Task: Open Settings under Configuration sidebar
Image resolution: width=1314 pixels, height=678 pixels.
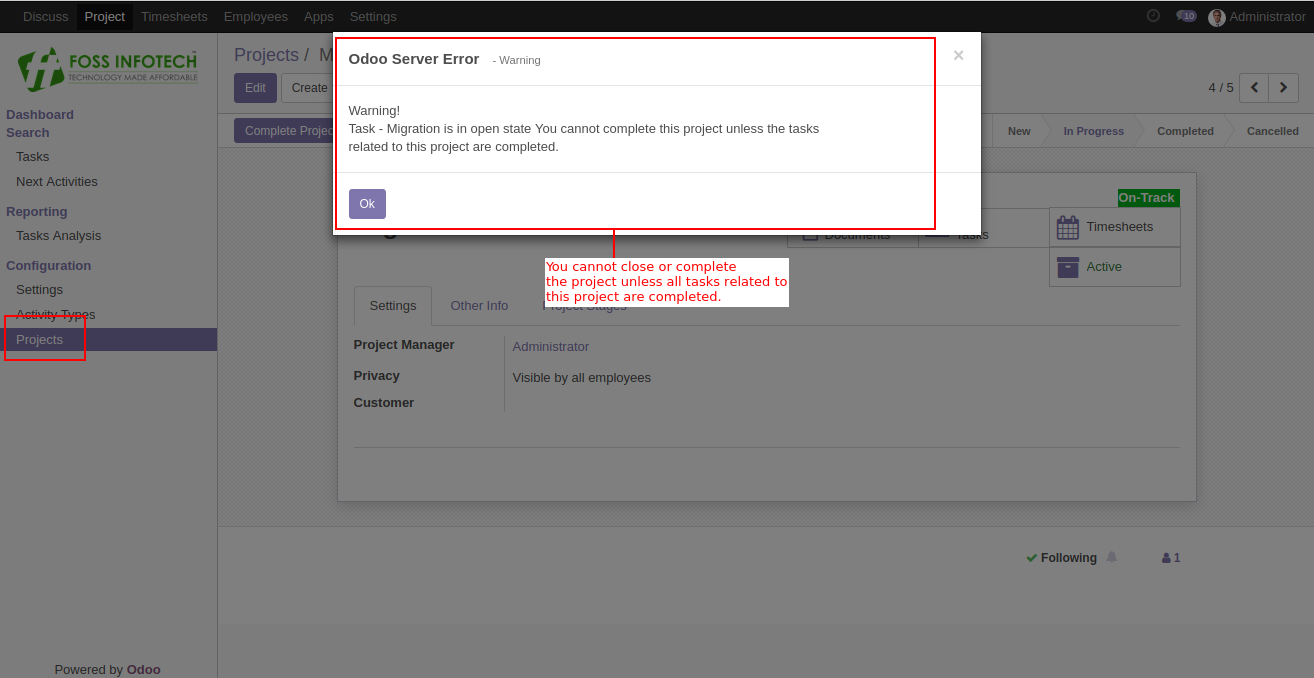Action: 39,290
